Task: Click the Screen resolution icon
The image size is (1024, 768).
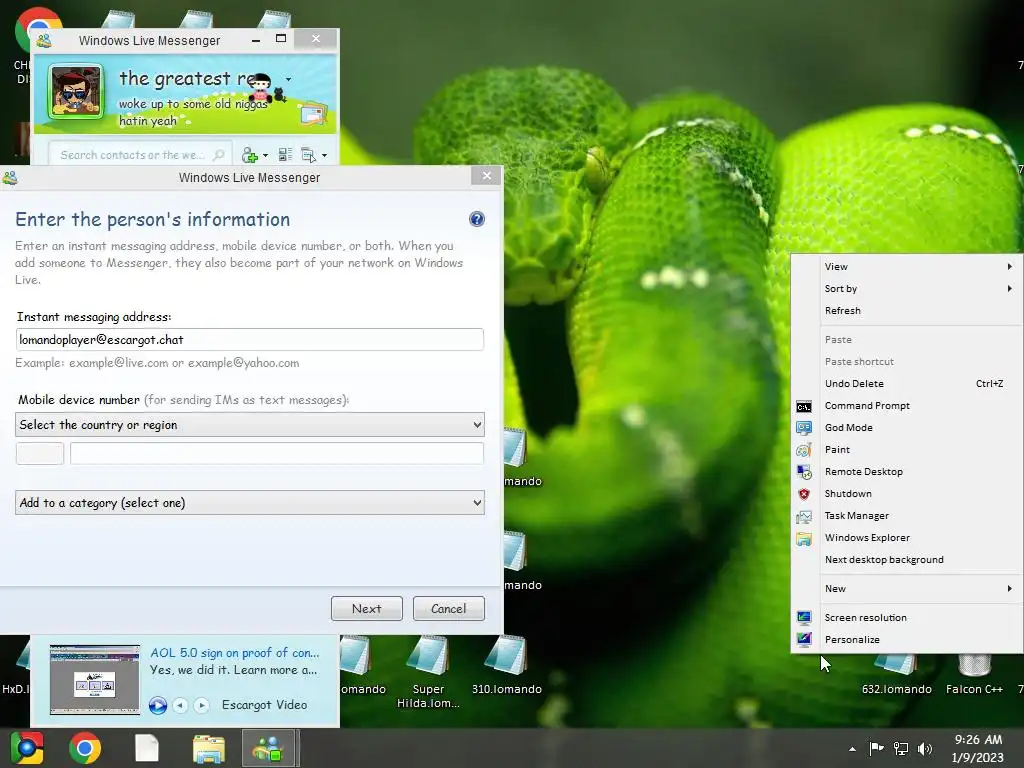Action: 804,618
